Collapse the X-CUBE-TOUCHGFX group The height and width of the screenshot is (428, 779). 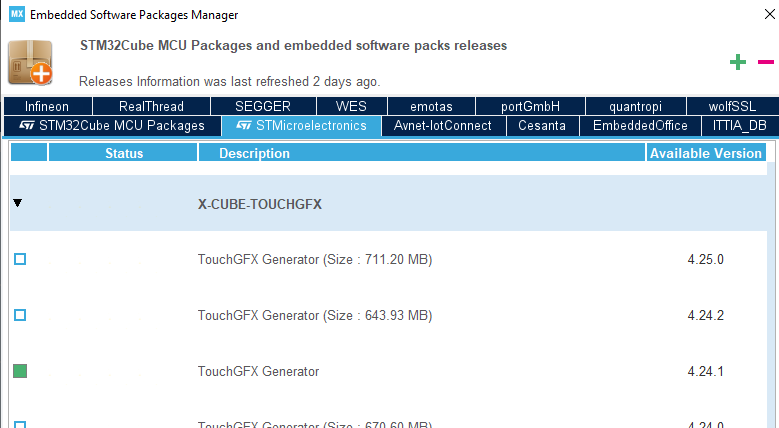pyautogui.click(x=18, y=203)
